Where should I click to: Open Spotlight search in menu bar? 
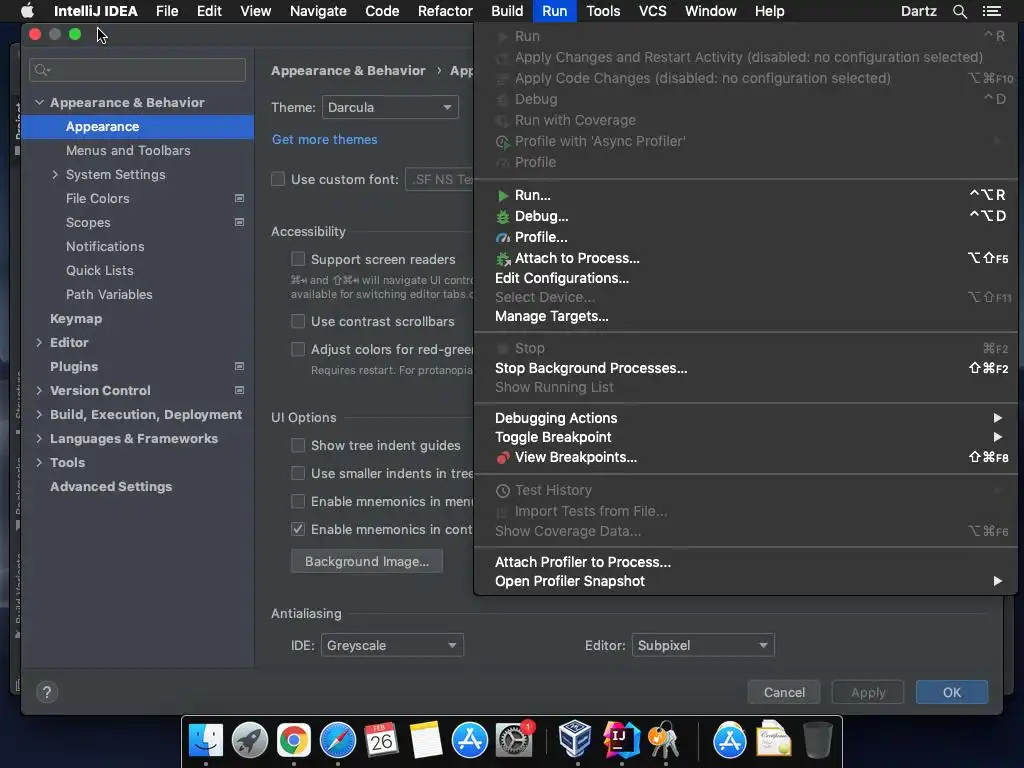[959, 11]
